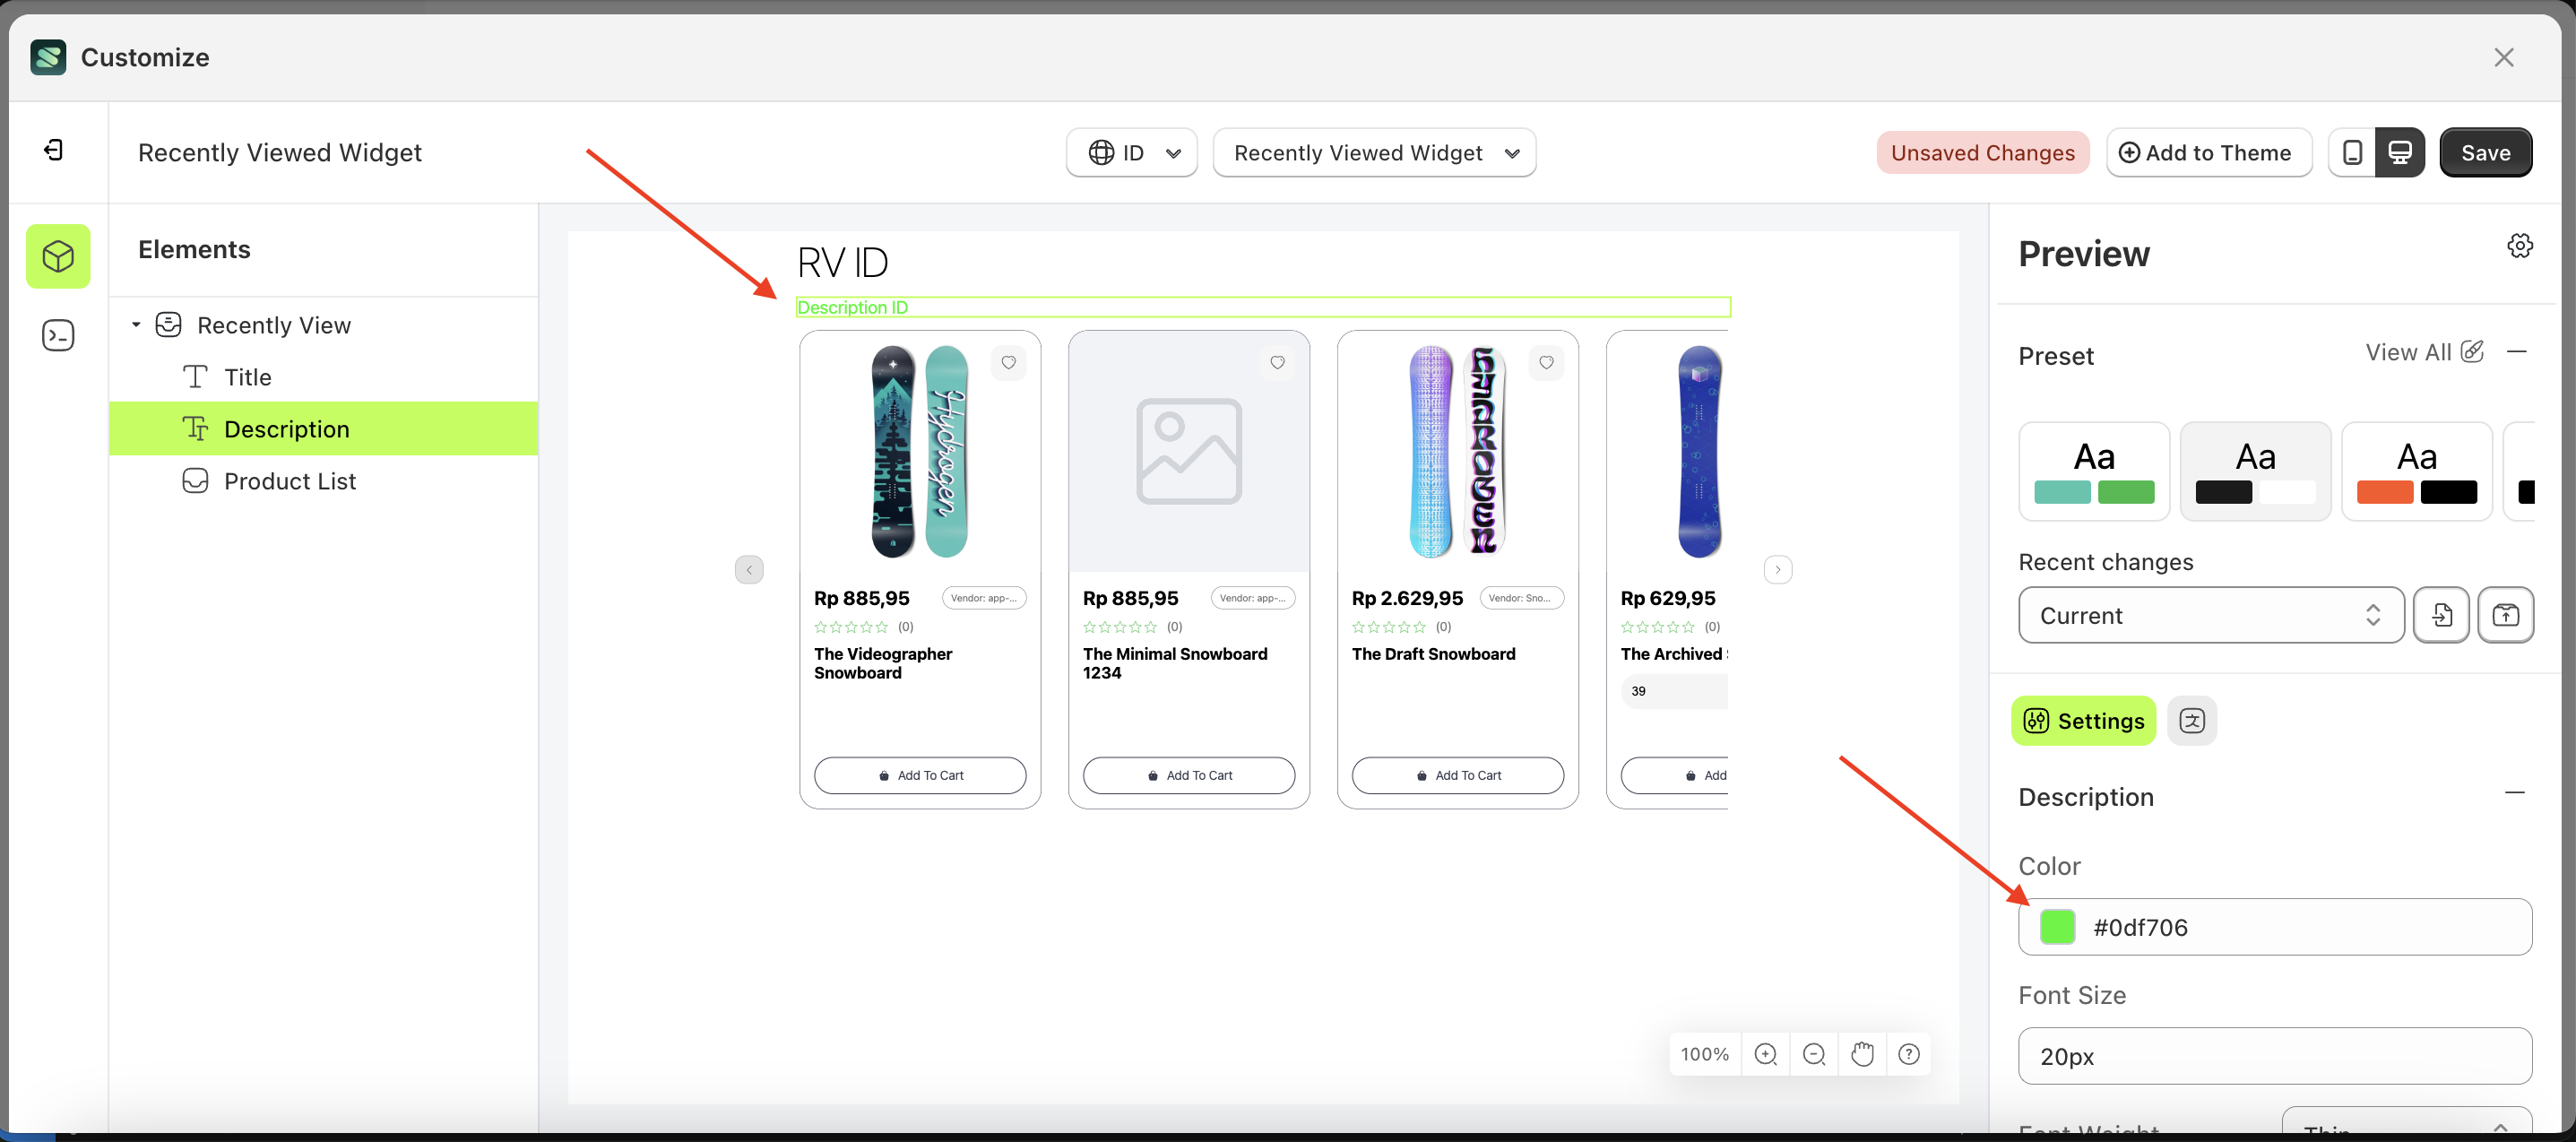Open the Preview settings gear icon
Viewport: 2576px width, 1142px height.
tap(2519, 245)
